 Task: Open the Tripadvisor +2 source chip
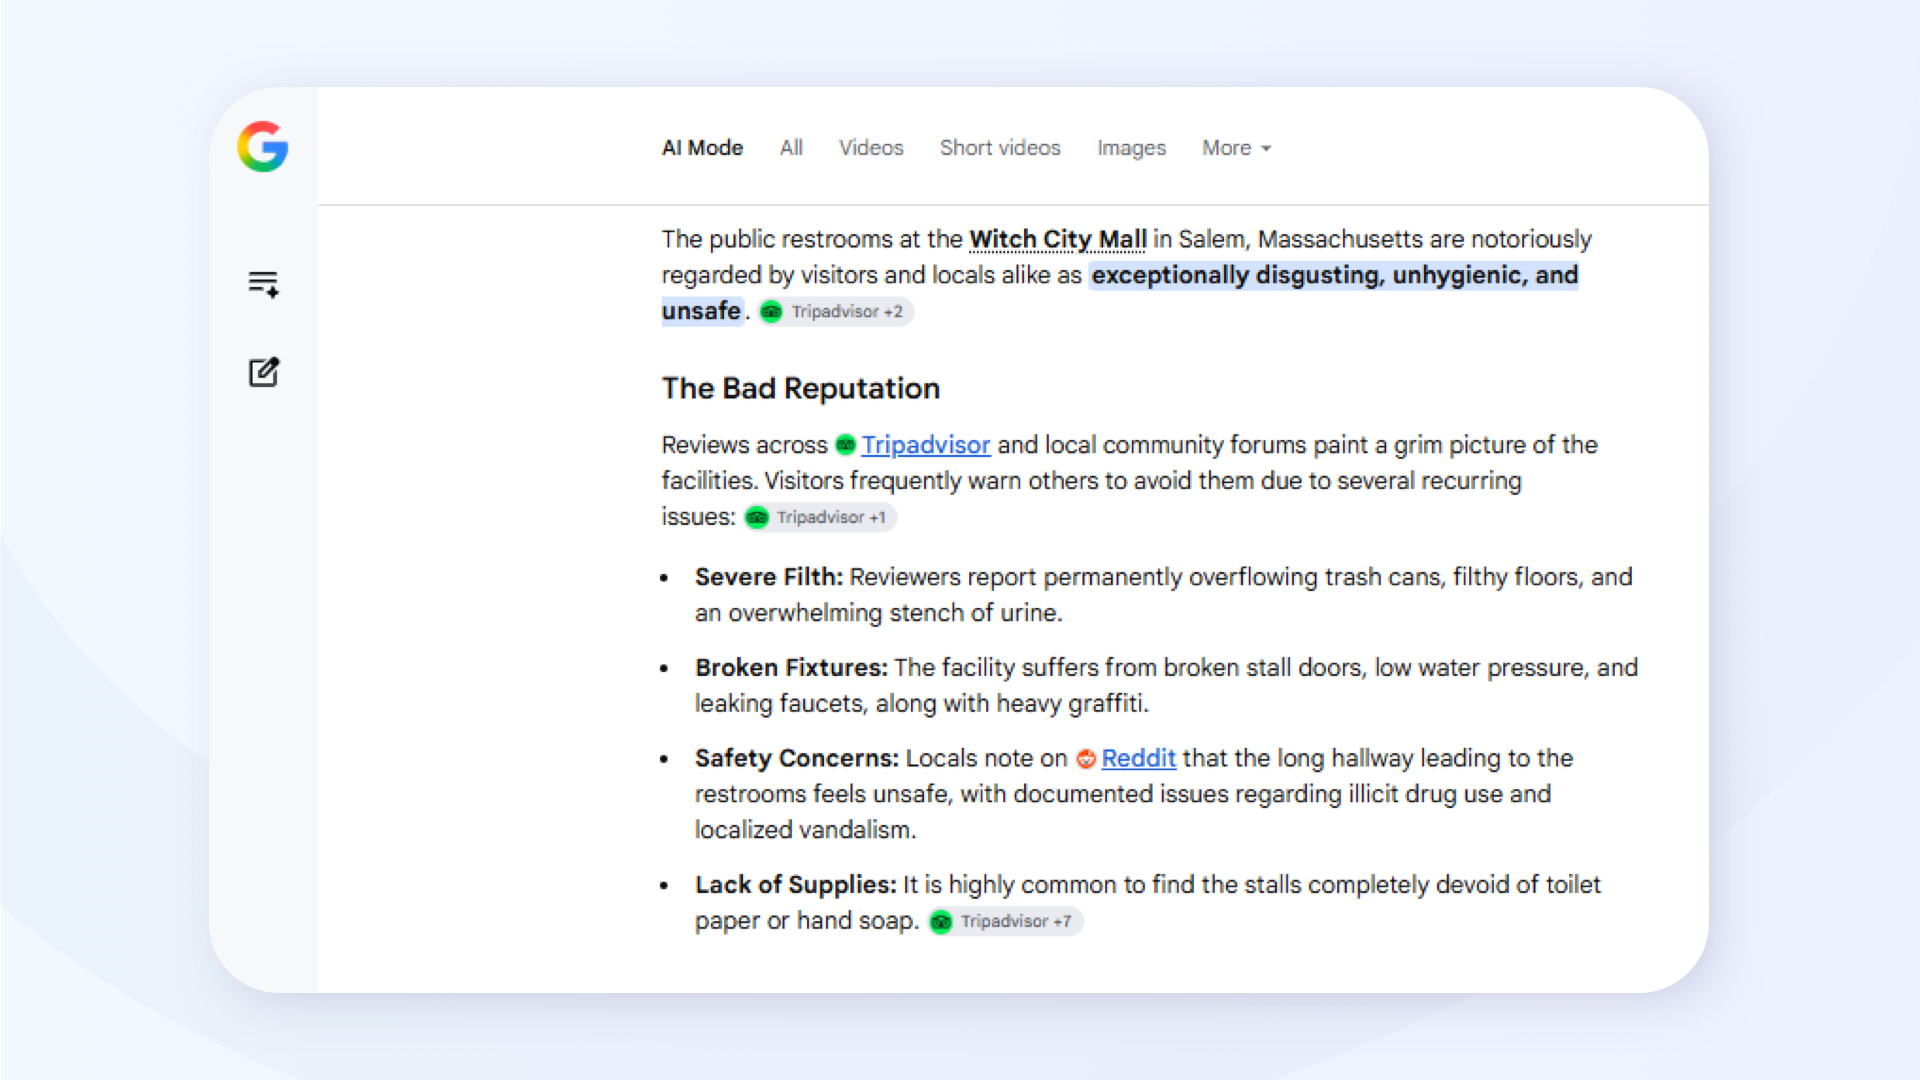835,312
